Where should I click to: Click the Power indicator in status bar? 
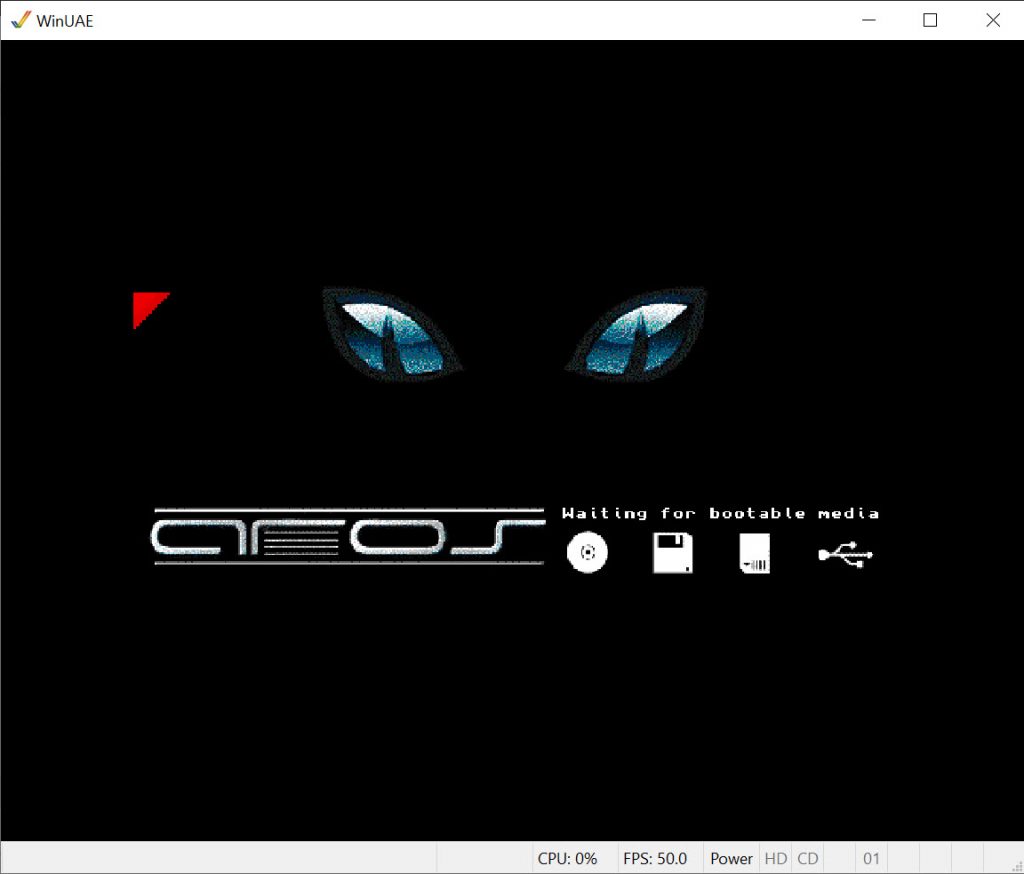click(x=731, y=858)
